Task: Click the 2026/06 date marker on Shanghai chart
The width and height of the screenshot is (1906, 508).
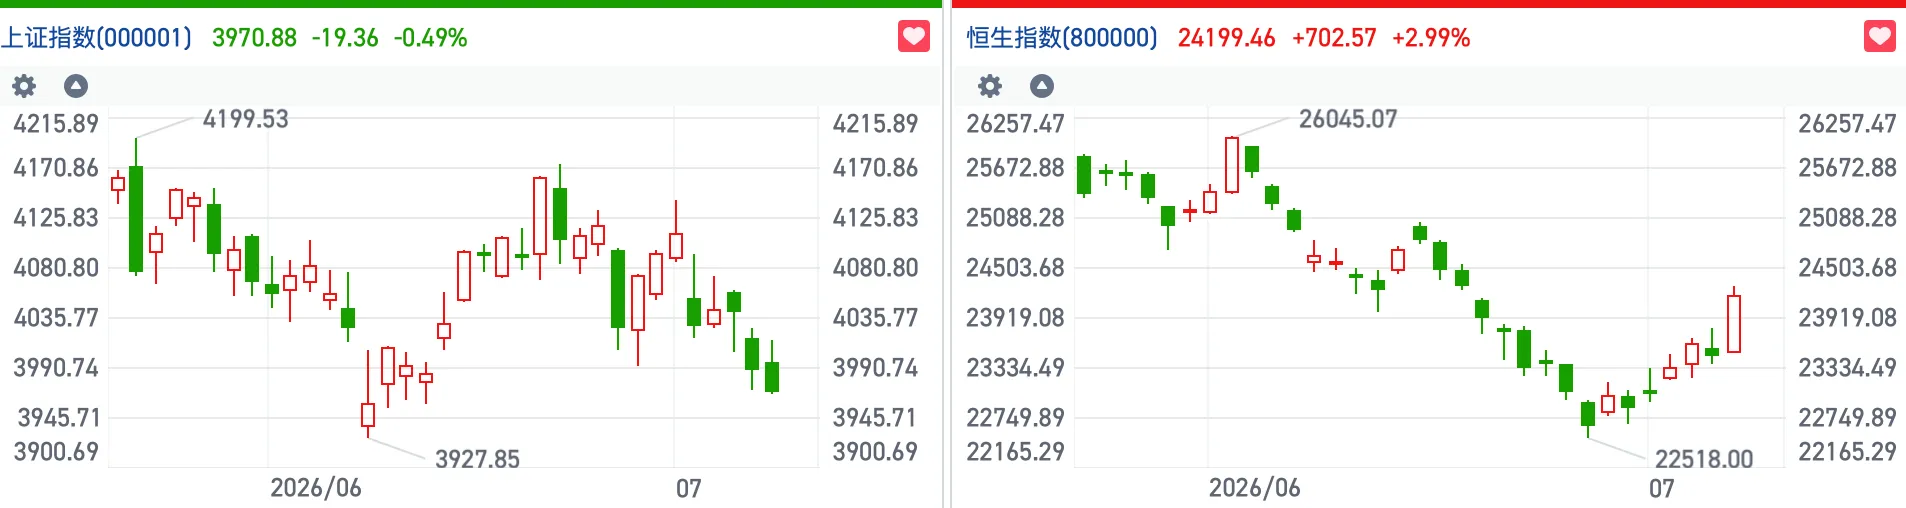Action: (316, 488)
